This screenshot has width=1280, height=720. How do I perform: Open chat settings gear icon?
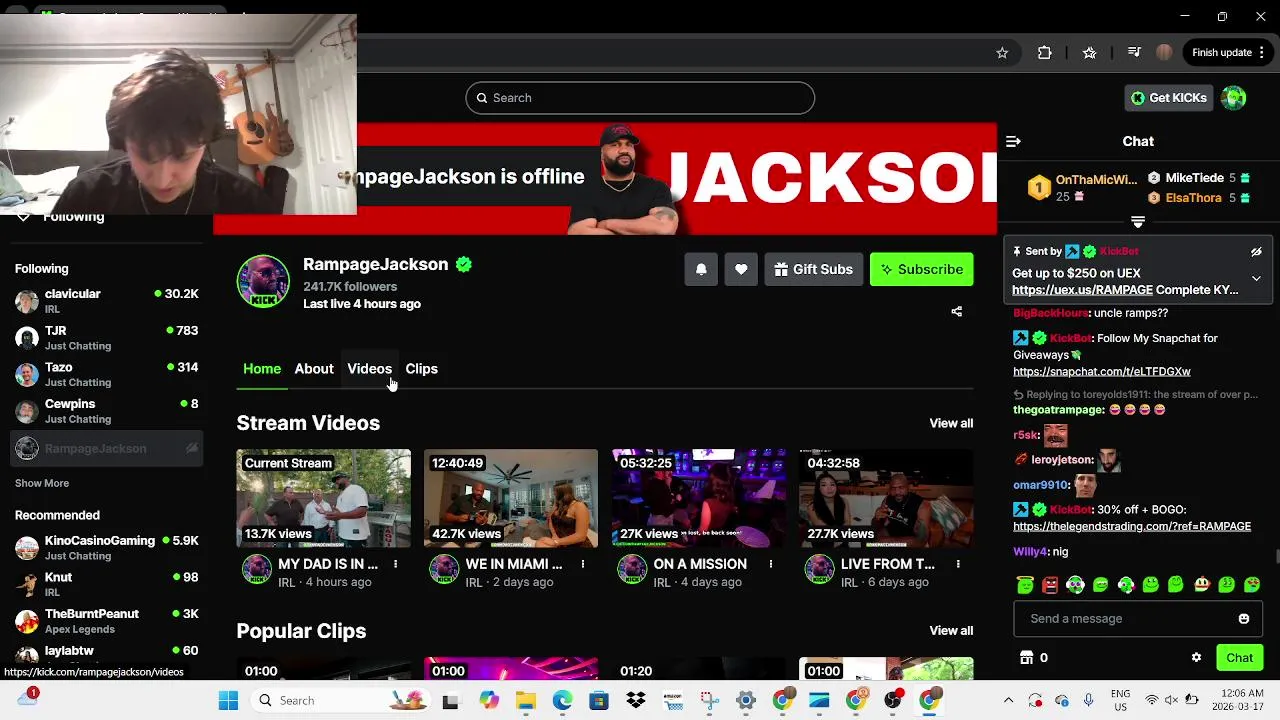pos(1196,658)
